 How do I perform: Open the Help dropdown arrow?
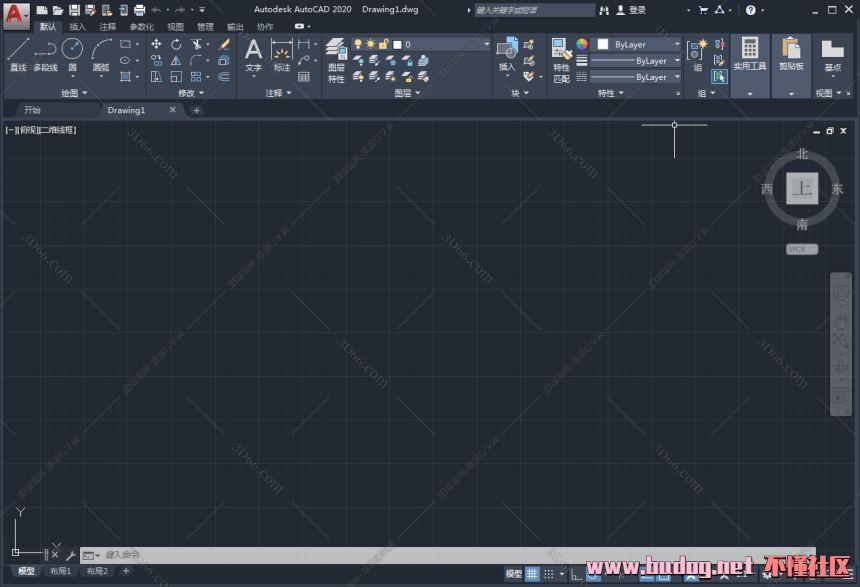pos(762,10)
